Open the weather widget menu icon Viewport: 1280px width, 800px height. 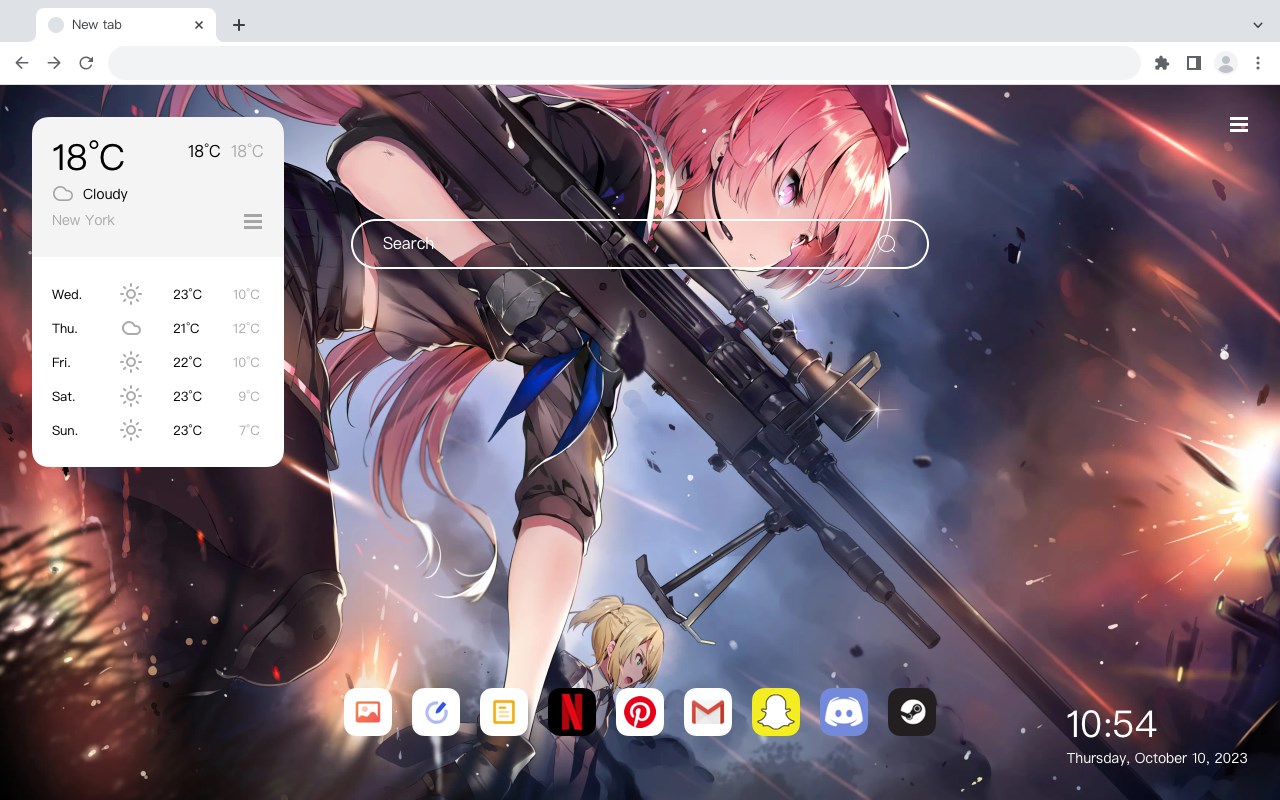(x=253, y=221)
